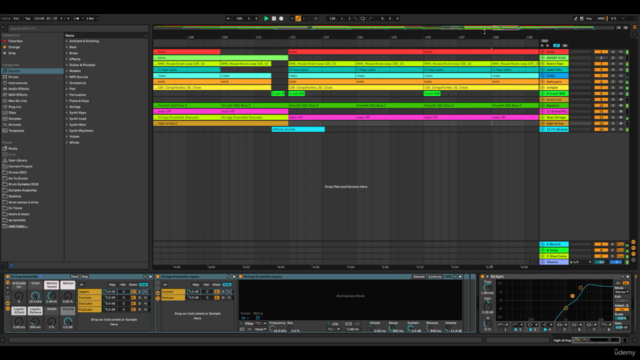This screenshot has width=640, height=360.
Task: Open the Drums category
Action: click(13, 77)
